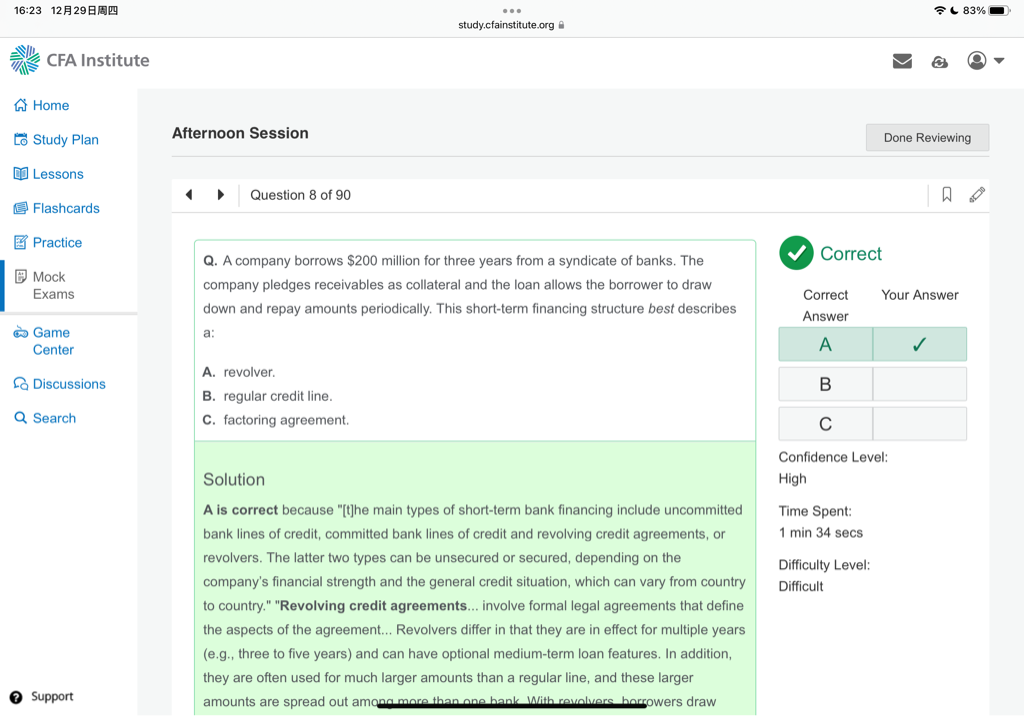Click the 'Difficulty Level:' label
The image size is (1024, 716).
(x=824, y=565)
